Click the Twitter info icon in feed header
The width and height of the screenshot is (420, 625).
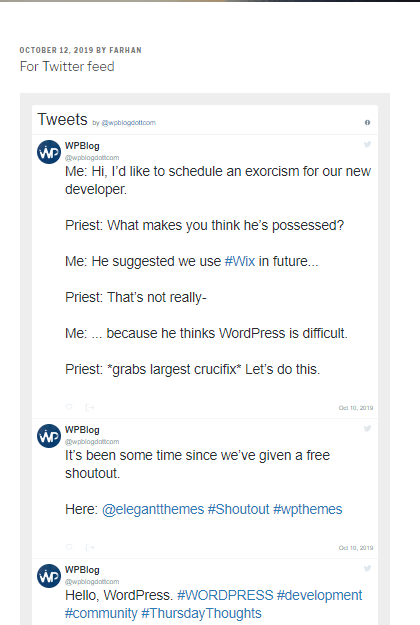coord(367,122)
